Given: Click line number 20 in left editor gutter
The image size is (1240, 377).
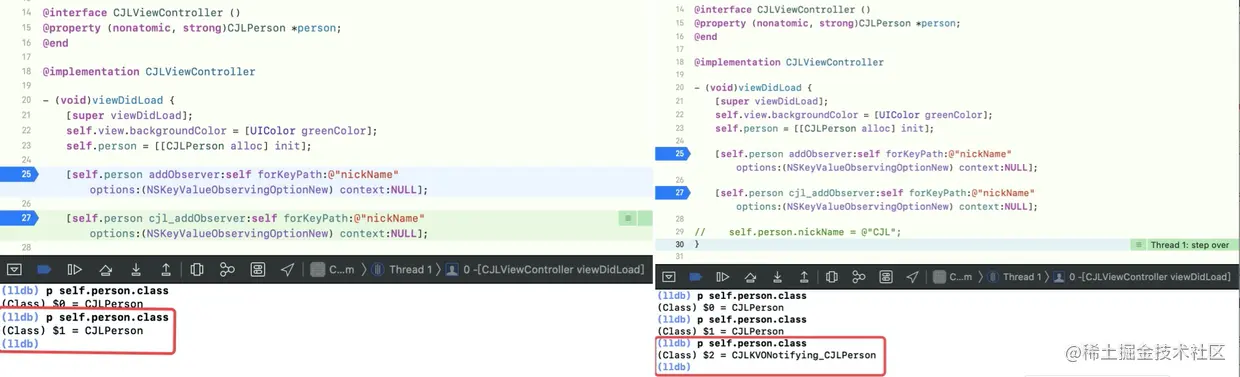Looking at the screenshot, I should click(27, 100).
